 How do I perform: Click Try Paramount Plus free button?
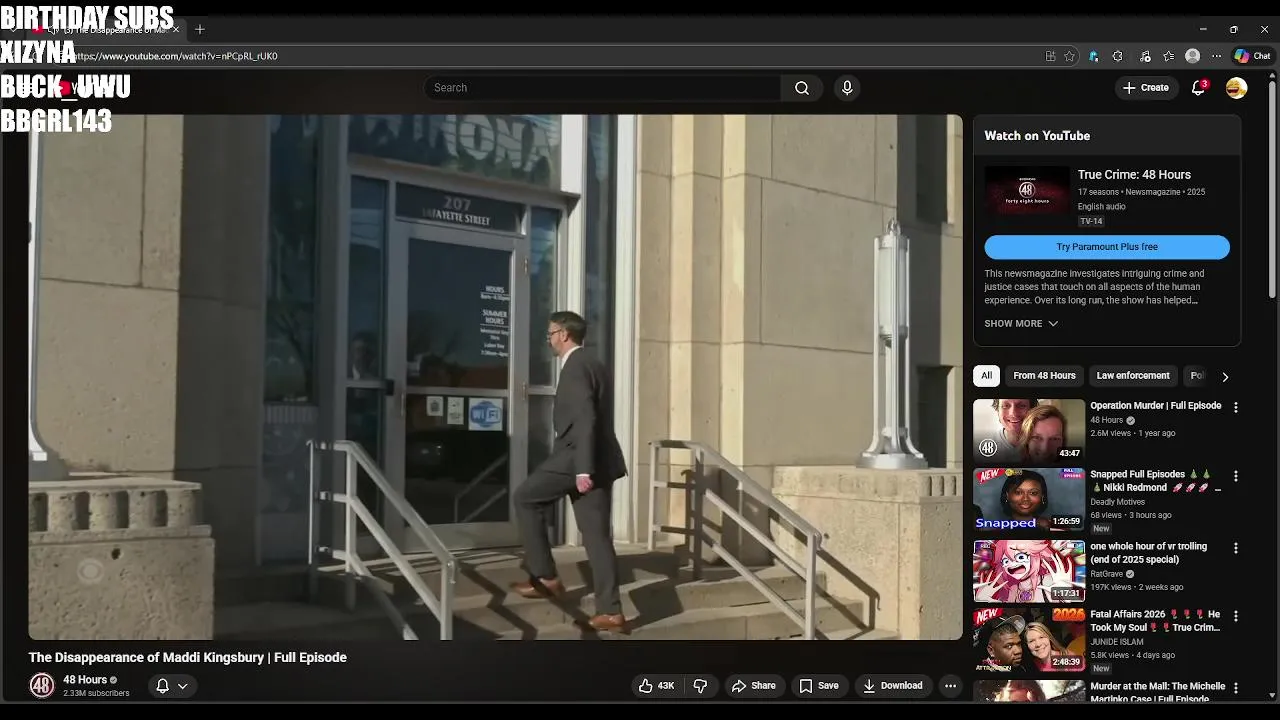point(1107,247)
